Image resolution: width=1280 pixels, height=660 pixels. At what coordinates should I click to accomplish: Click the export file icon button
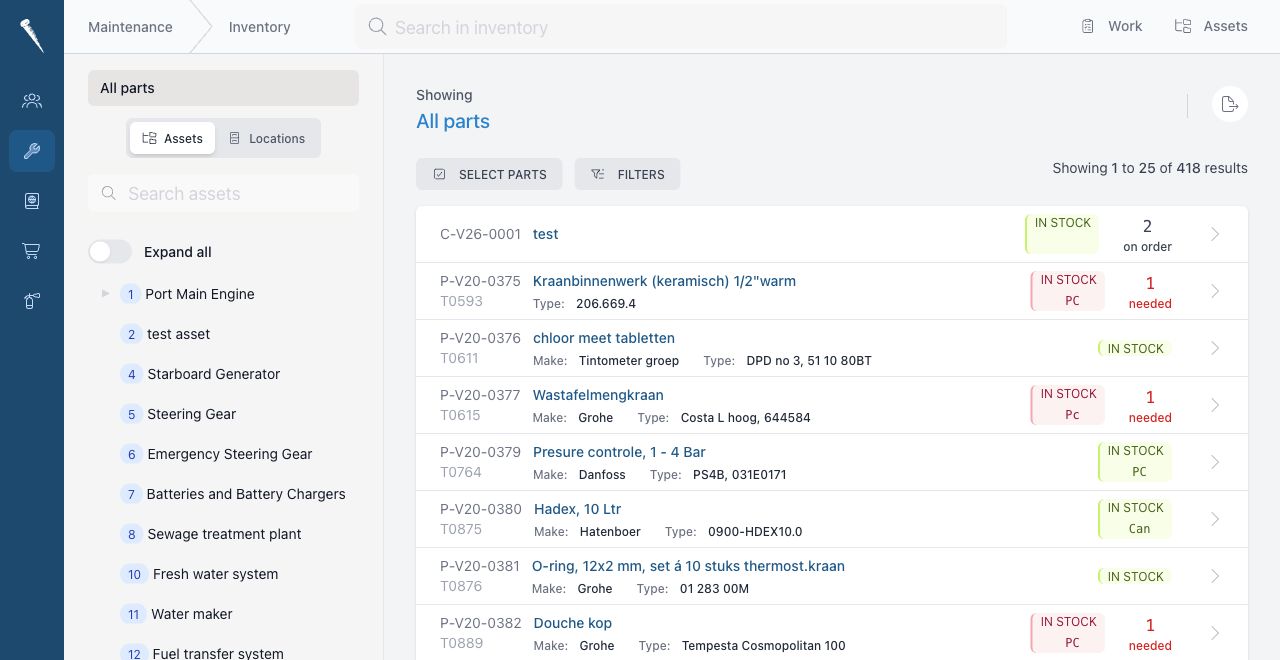1230,104
